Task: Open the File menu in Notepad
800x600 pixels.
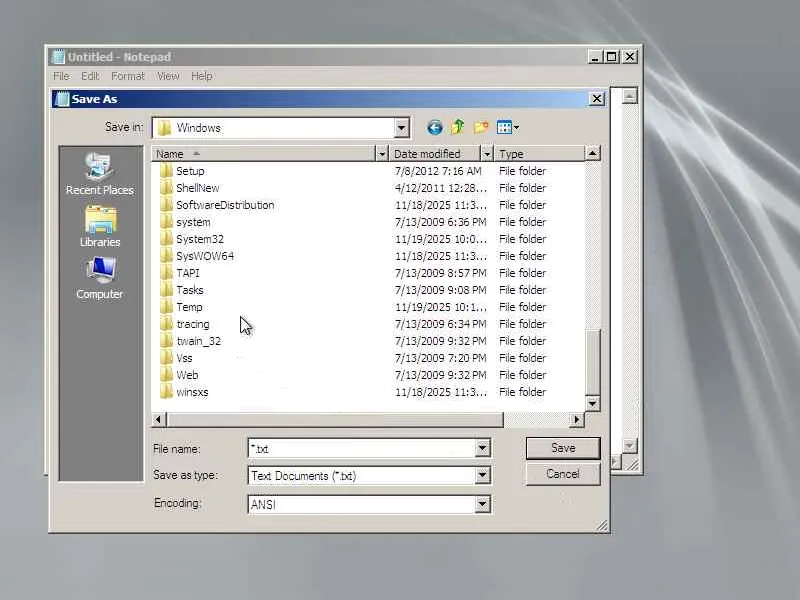Action: pyautogui.click(x=61, y=76)
